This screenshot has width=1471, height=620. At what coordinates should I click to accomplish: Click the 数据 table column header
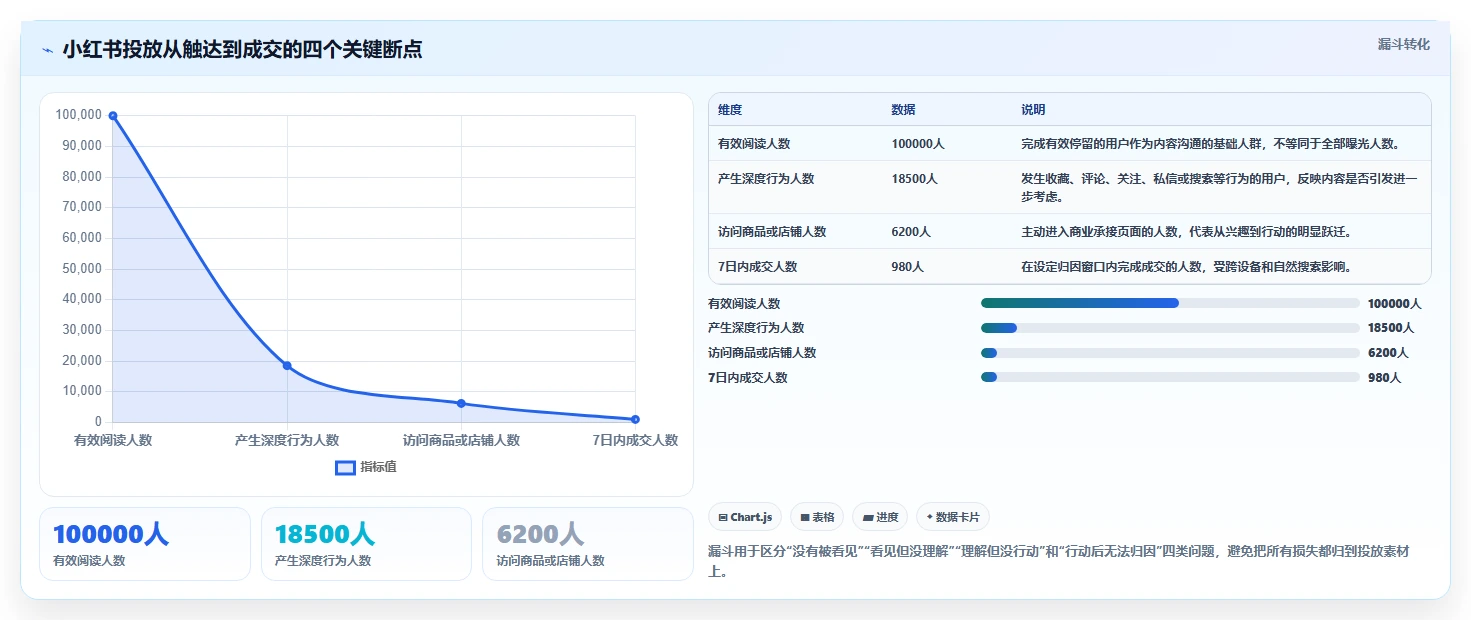pos(904,110)
